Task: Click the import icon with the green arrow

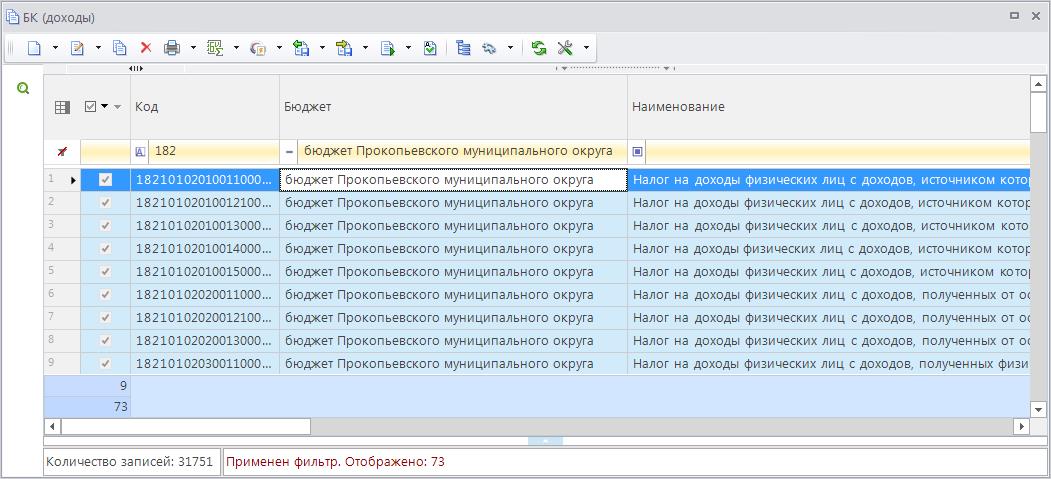Action: click(301, 48)
